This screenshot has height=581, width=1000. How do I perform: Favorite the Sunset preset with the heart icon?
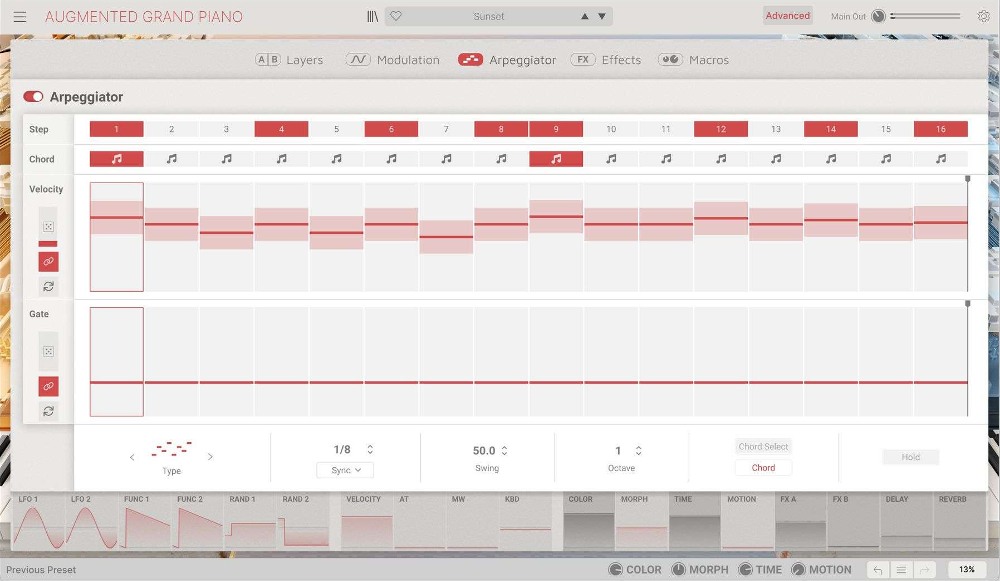tap(395, 15)
